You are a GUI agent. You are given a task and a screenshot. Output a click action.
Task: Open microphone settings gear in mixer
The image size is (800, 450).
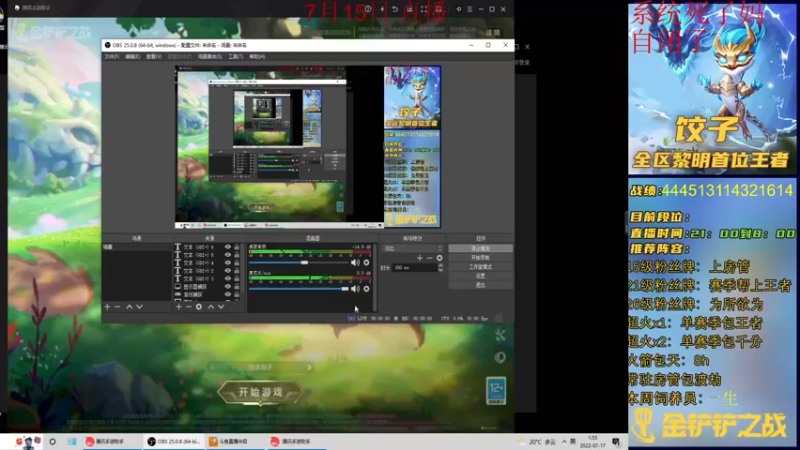pos(366,289)
